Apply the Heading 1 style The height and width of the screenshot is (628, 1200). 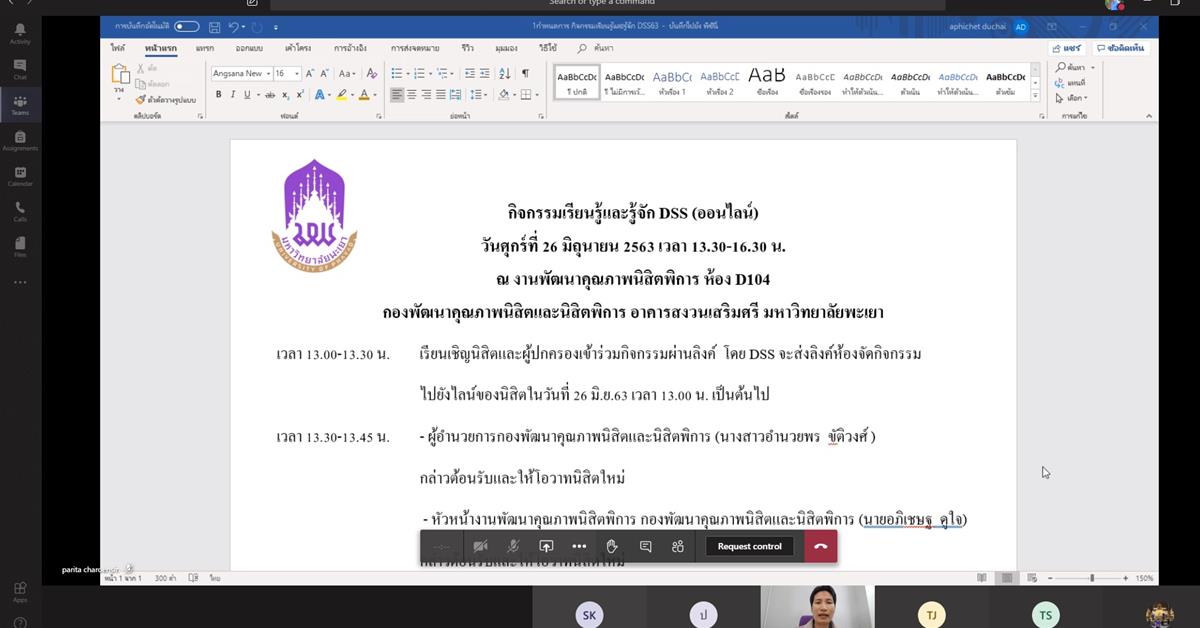672,82
